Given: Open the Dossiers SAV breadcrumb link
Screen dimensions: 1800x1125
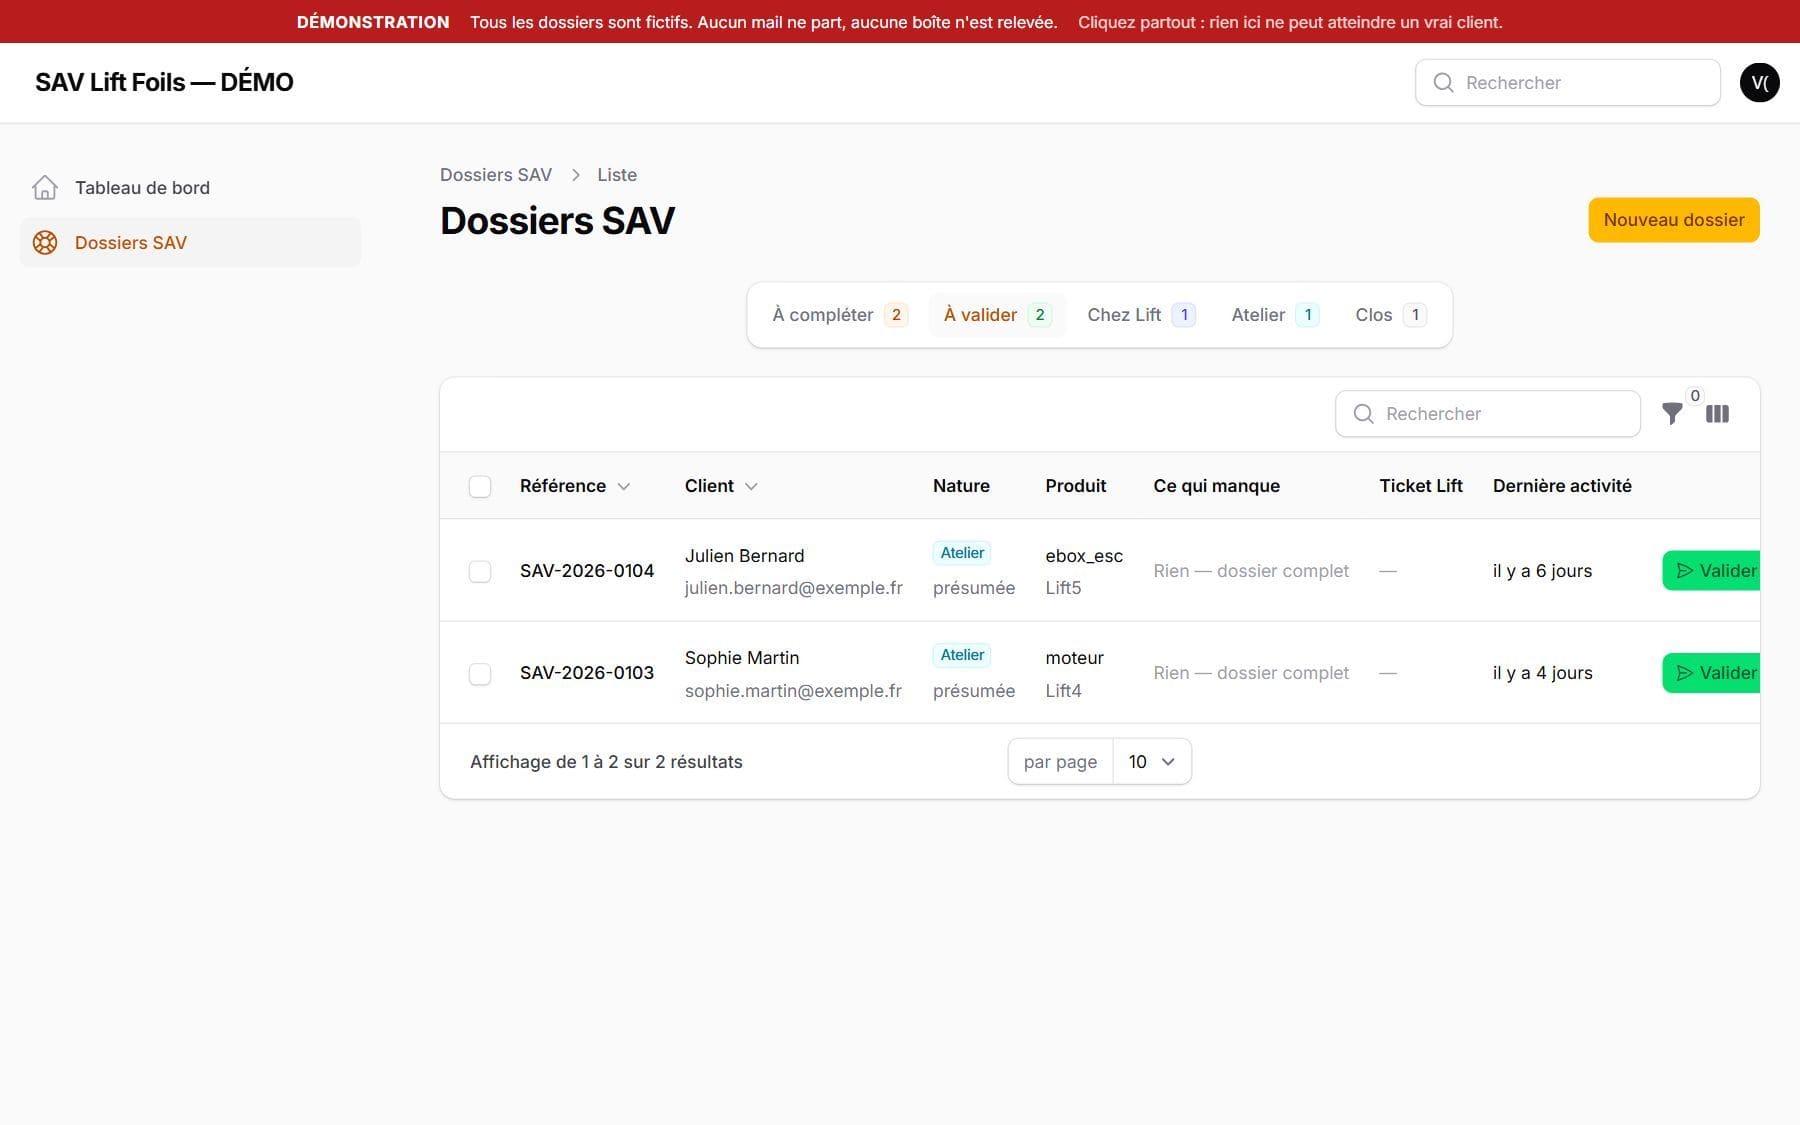Looking at the screenshot, I should 496,175.
